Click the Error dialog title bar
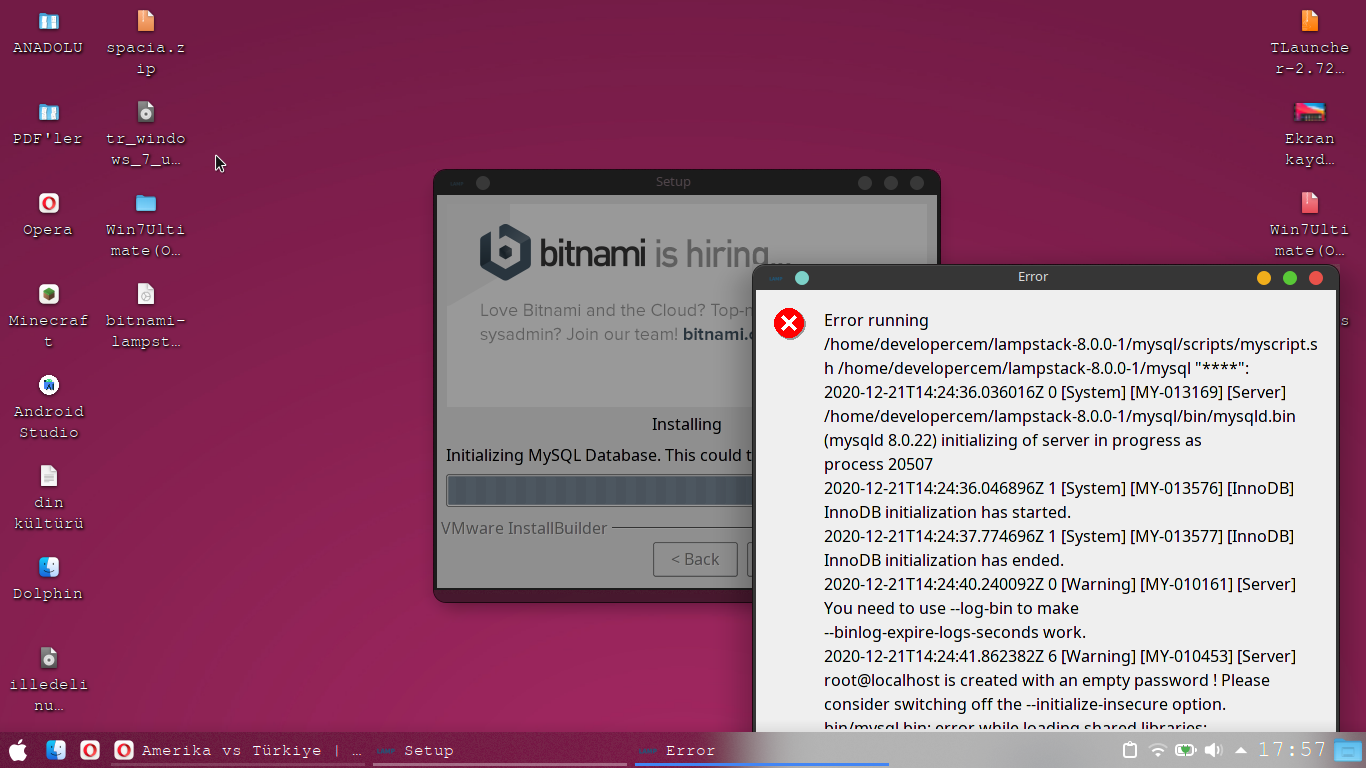The height and width of the screenshot is (768, 1366). point(1033,277)
